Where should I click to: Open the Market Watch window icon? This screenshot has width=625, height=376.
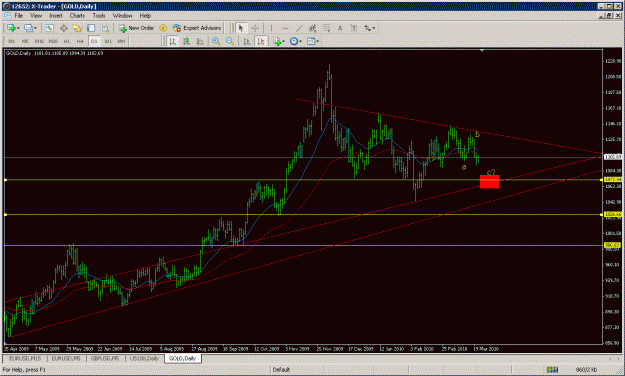pos(50,28)
